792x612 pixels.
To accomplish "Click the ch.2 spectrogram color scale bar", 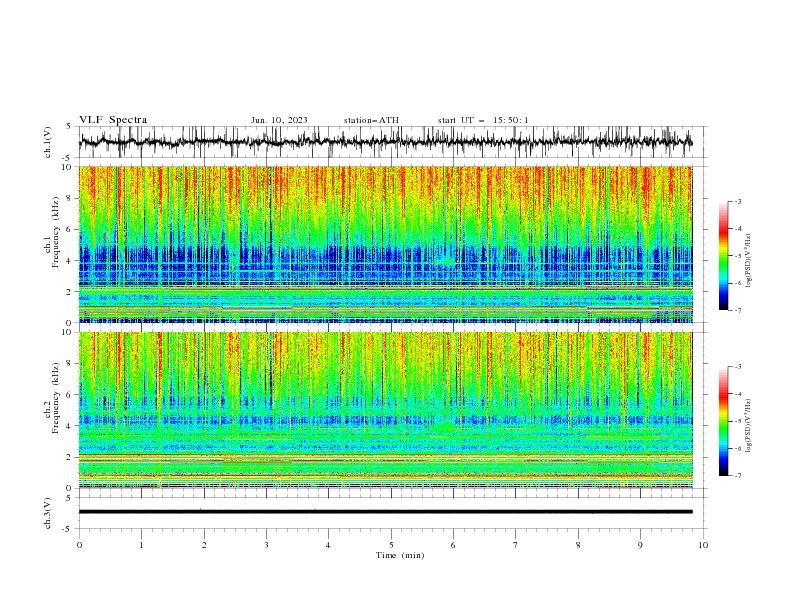I will coord(724,421).
